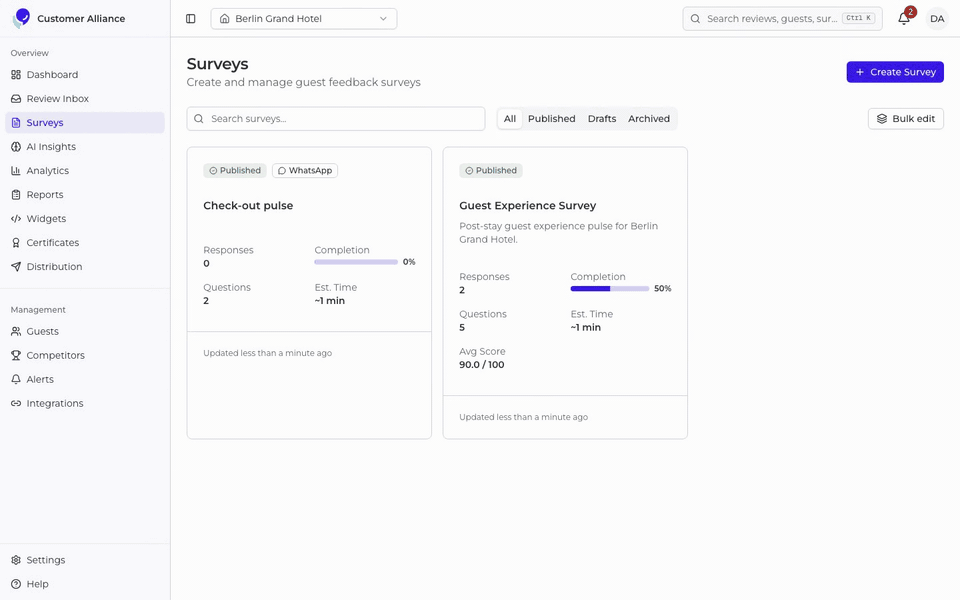Click the WhatsApp badge on Check-out pulse
The width and height of the screenshot is (960, 600).
pos(305,171)
